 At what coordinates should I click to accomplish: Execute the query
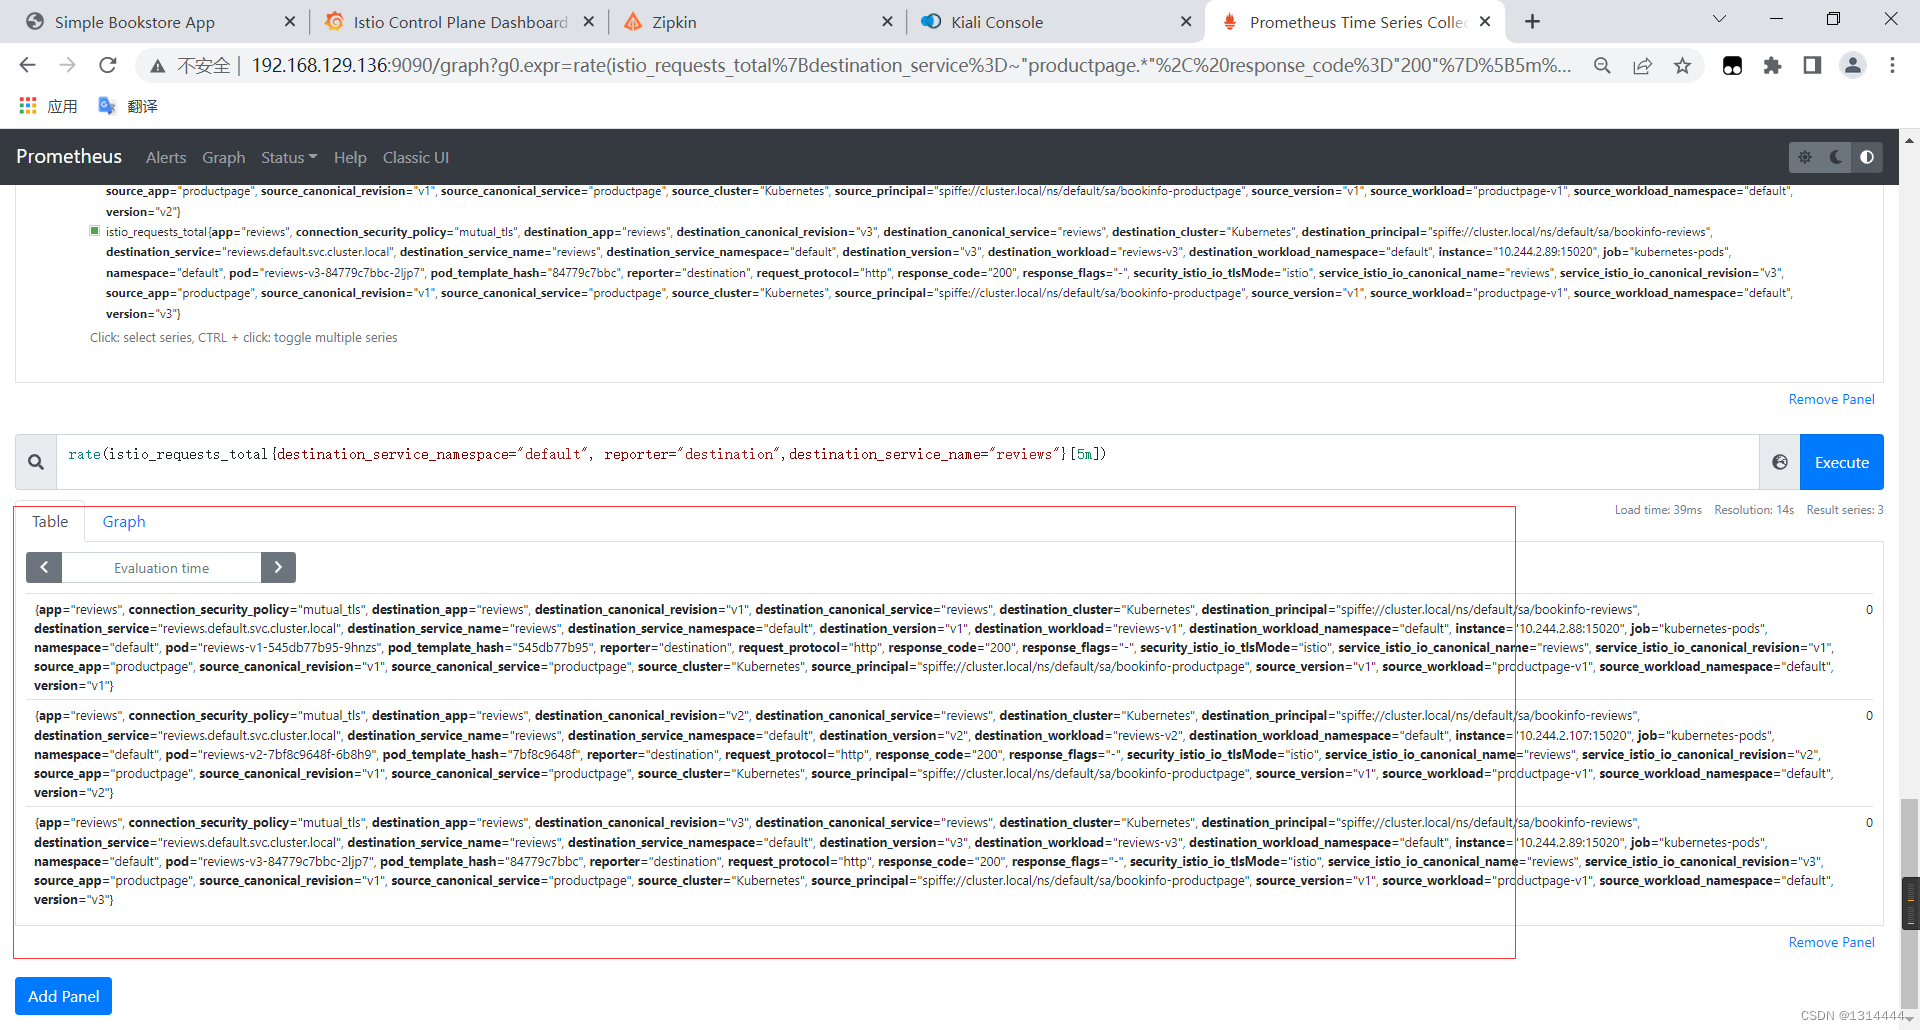click(1841, 462)
